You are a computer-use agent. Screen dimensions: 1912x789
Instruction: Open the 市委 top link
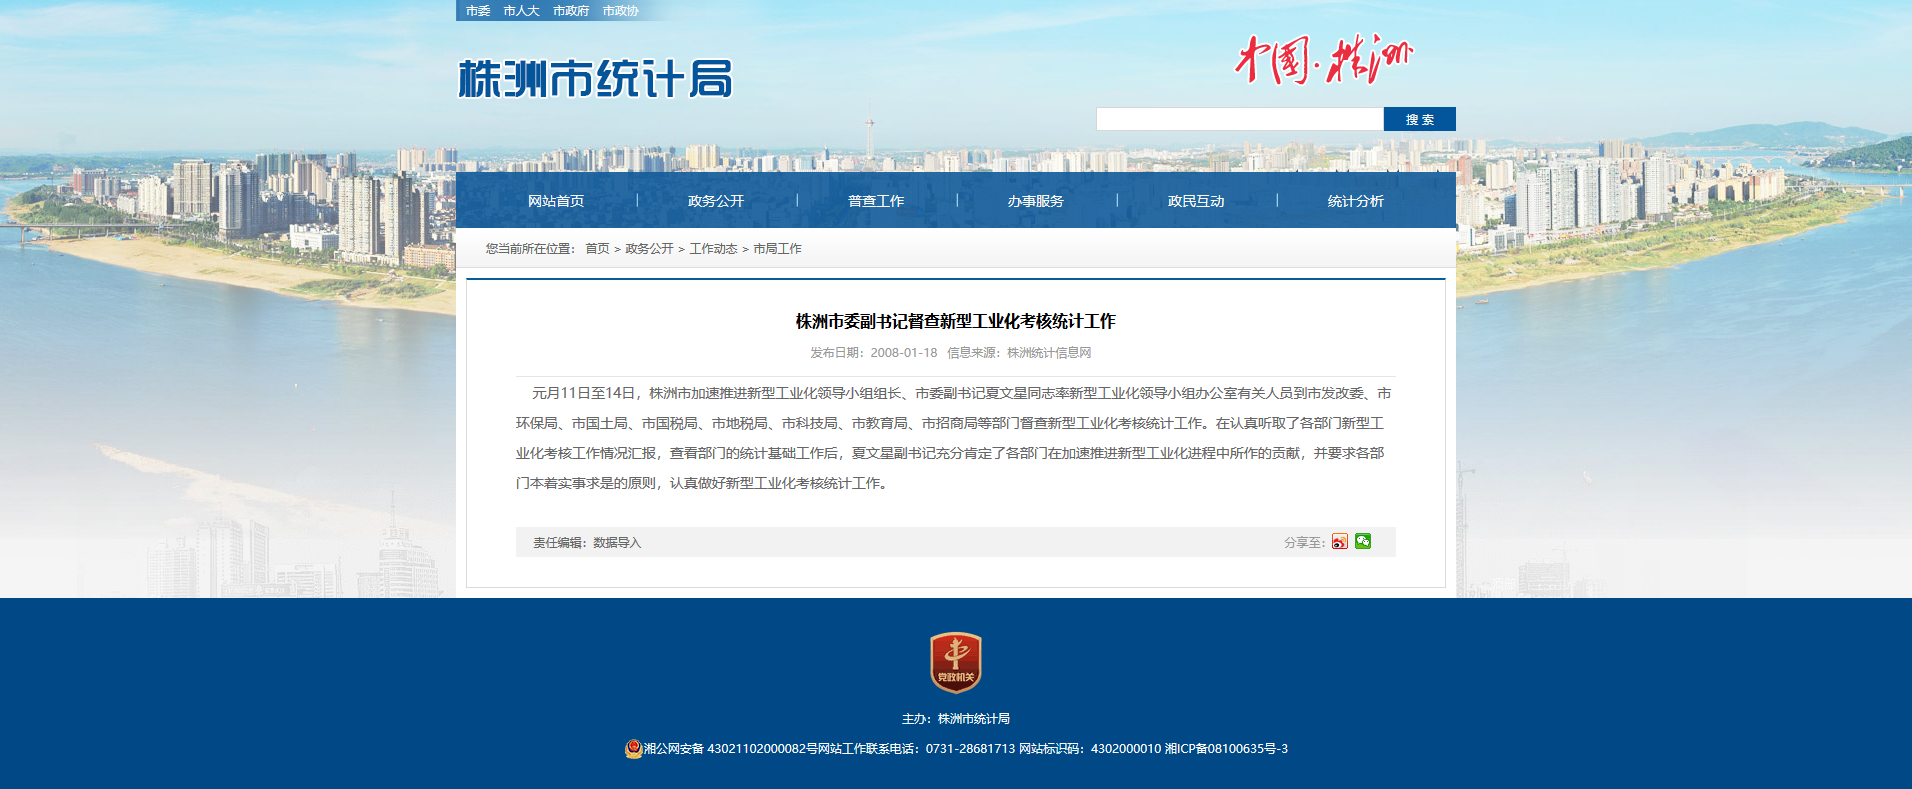coord(478,11)
